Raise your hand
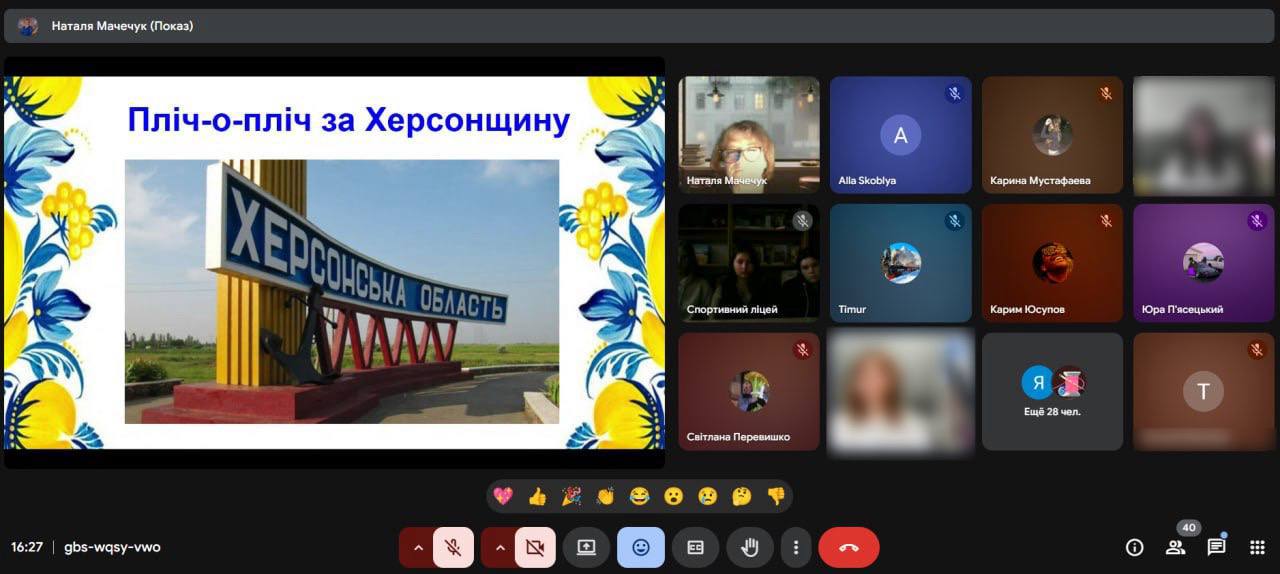The image size is (1280, 574). (750, 547)
